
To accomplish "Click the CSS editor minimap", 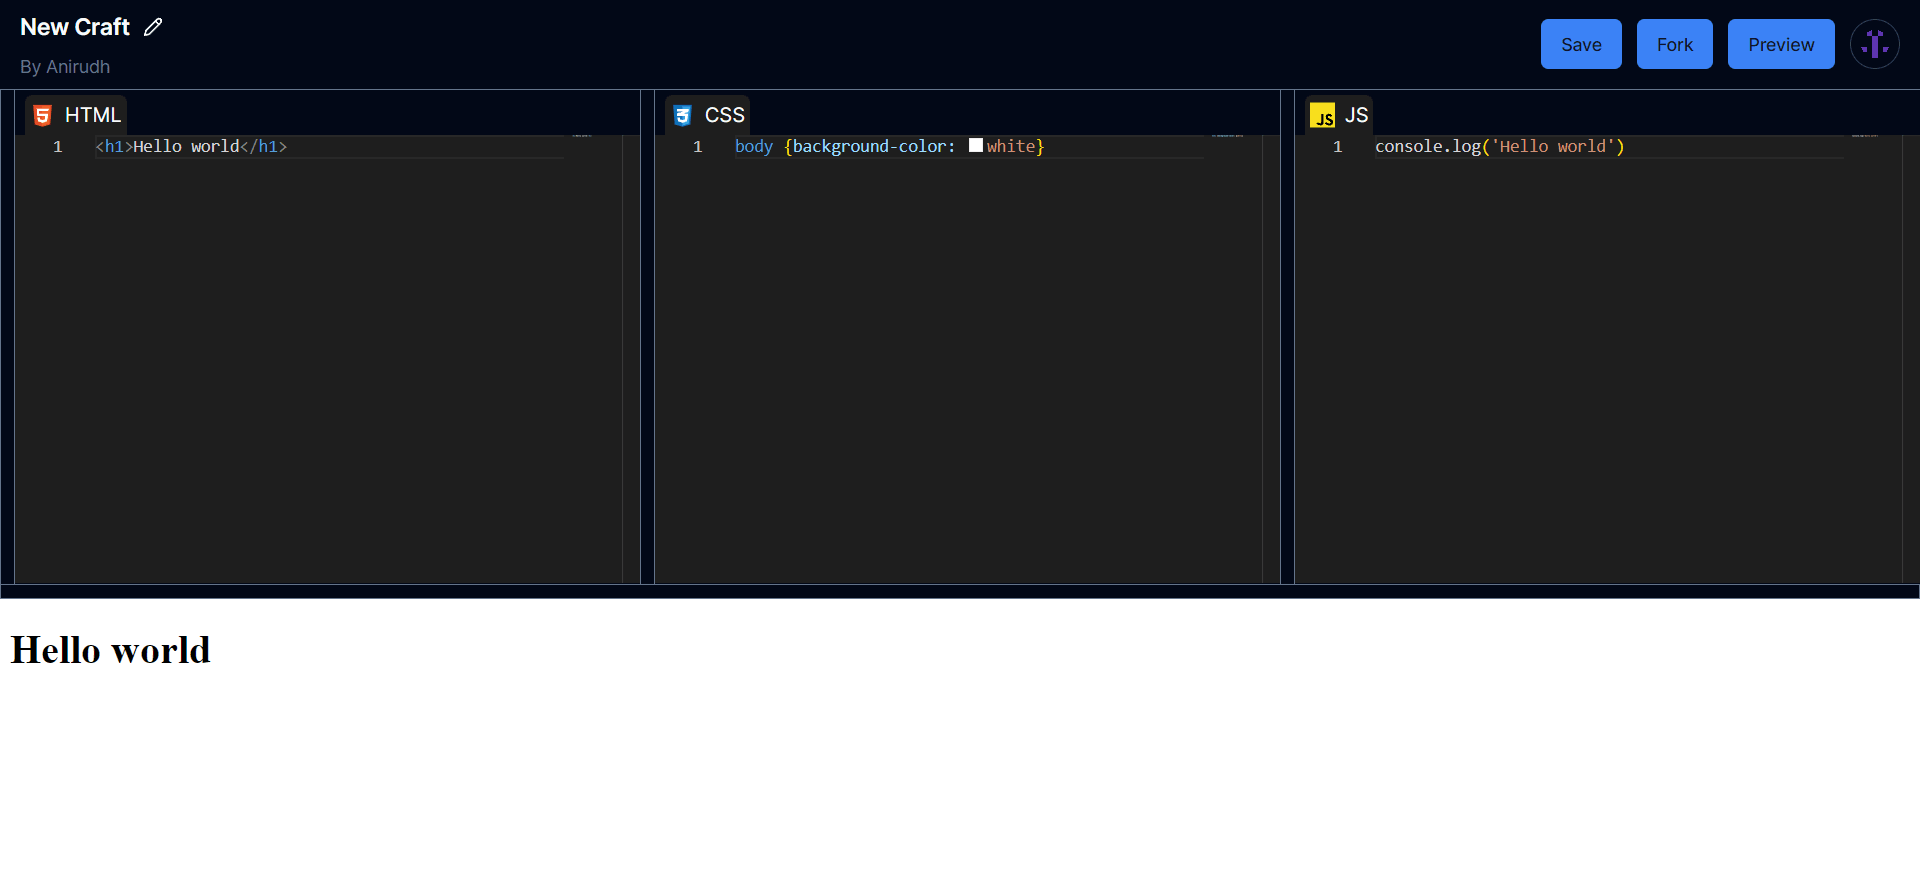I will click(1233, 359).
